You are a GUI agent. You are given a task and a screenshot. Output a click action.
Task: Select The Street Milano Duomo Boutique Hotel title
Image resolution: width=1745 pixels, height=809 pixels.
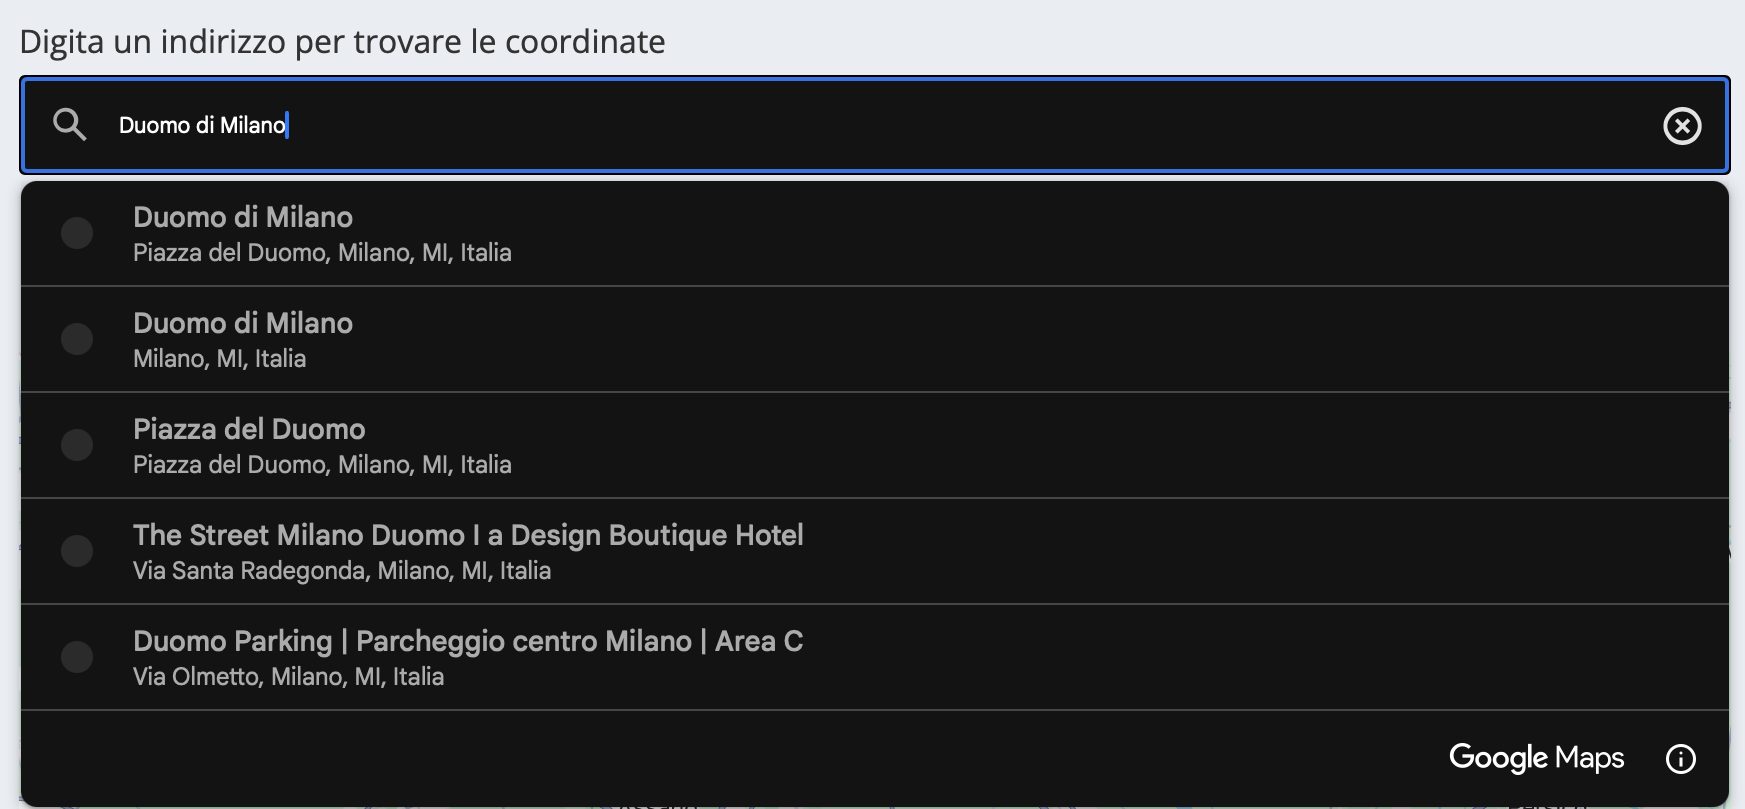point(468,535)
